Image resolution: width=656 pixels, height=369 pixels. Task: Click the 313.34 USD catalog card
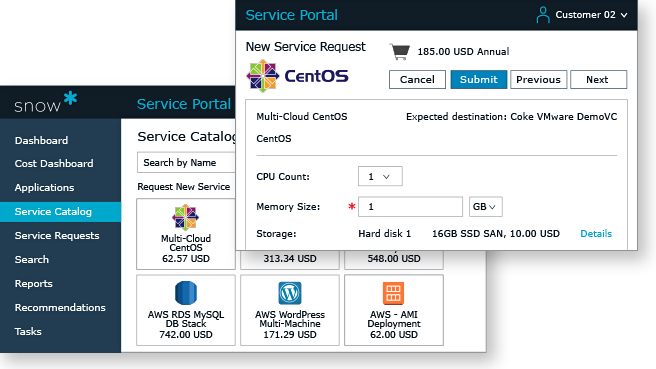tap(290, 259)
